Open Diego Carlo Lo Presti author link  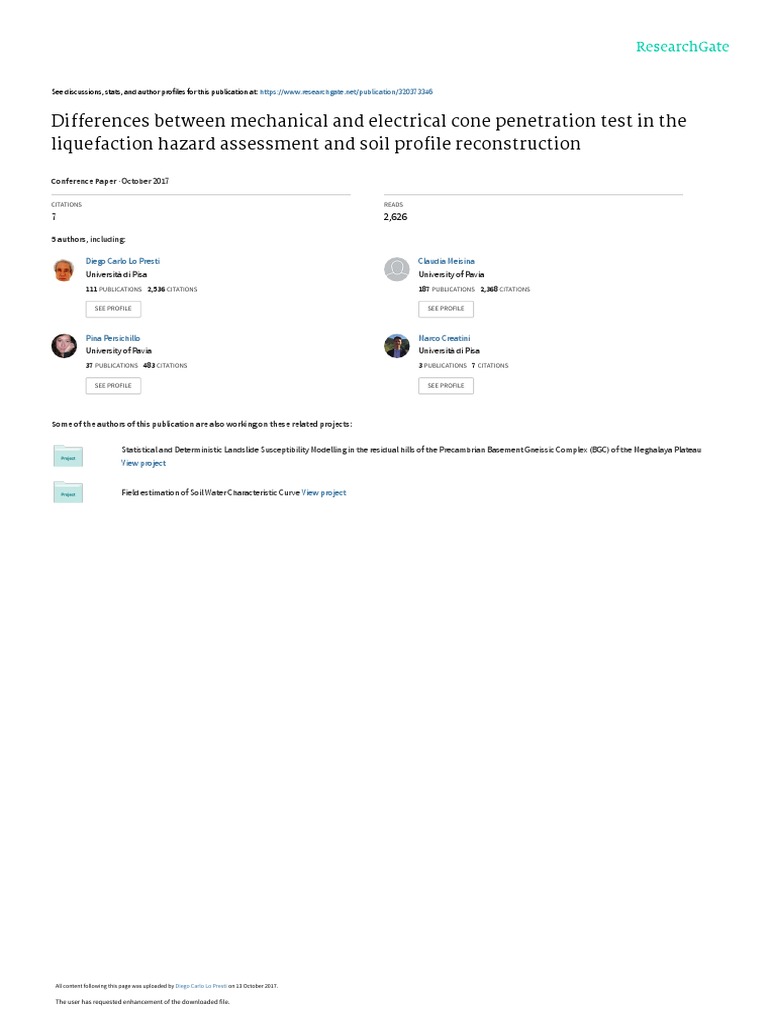click(x=123, y=261)
